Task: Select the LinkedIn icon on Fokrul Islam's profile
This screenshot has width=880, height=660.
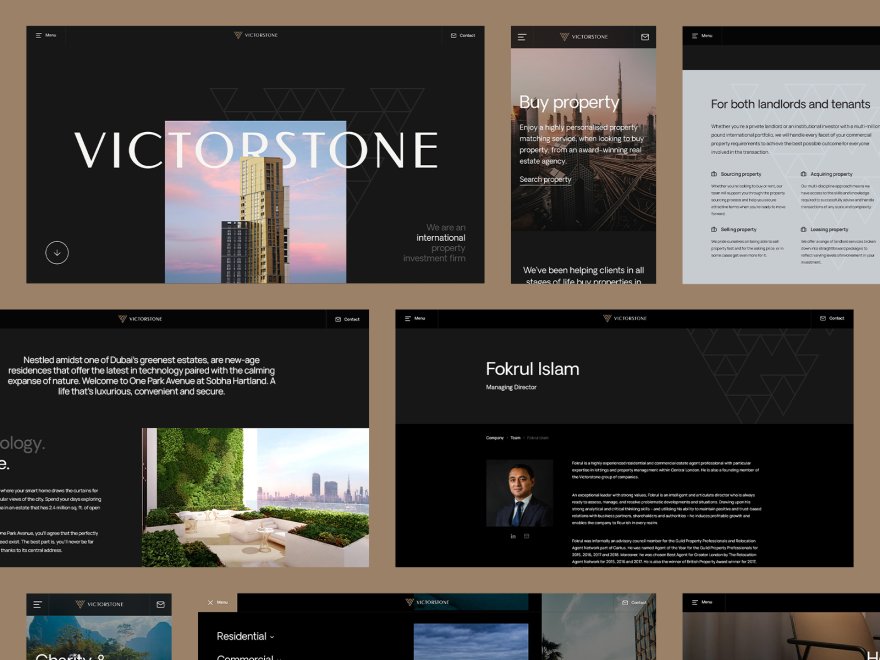Action: [x=513, y=536]
